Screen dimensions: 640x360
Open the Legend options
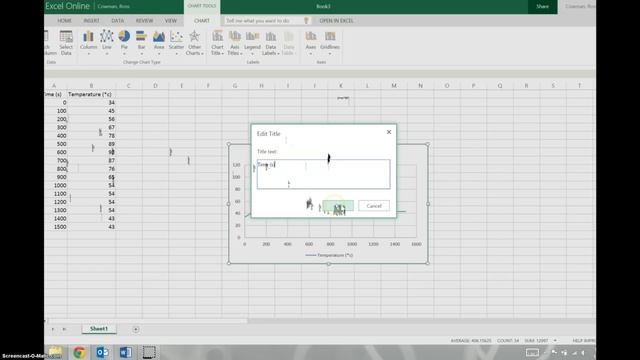click(252, 42)
